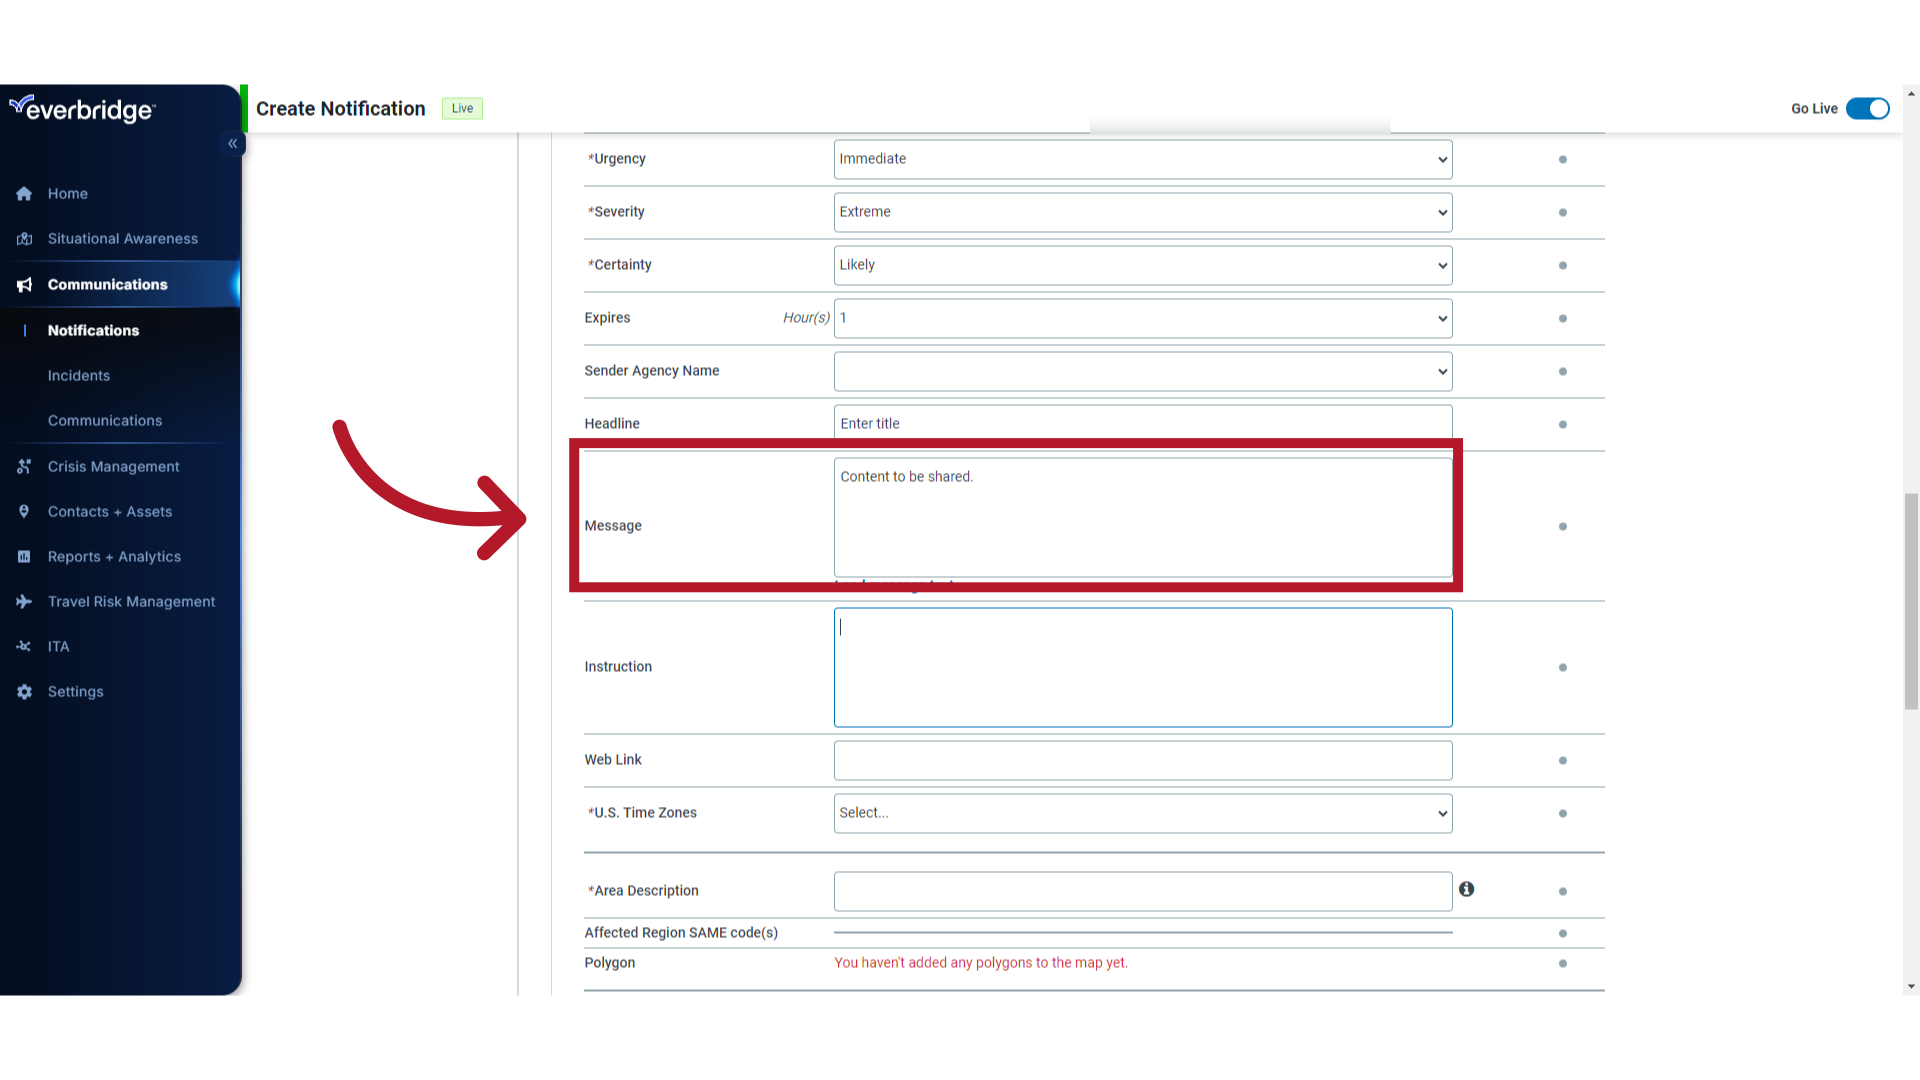The height and width of the screenshot is (1080, 1920).
Task: Open Travel Risk Management section
Action: click(132, 601)
